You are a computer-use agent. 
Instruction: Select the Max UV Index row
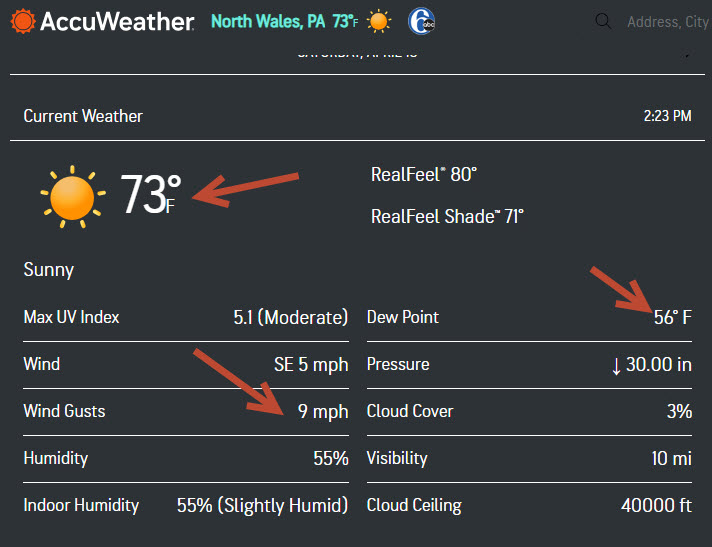(x=185, y=317)
